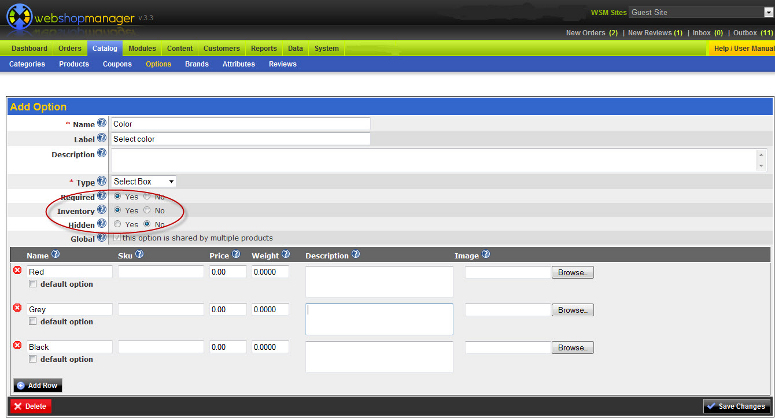Open the System tab
The width and height of the screenshot is (775, 418).
(x=326, y=48)
